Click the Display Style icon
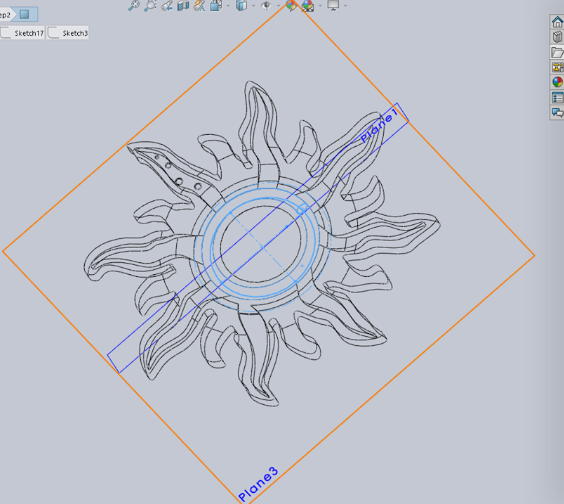 pyautogui.click(x=241, y=5)
